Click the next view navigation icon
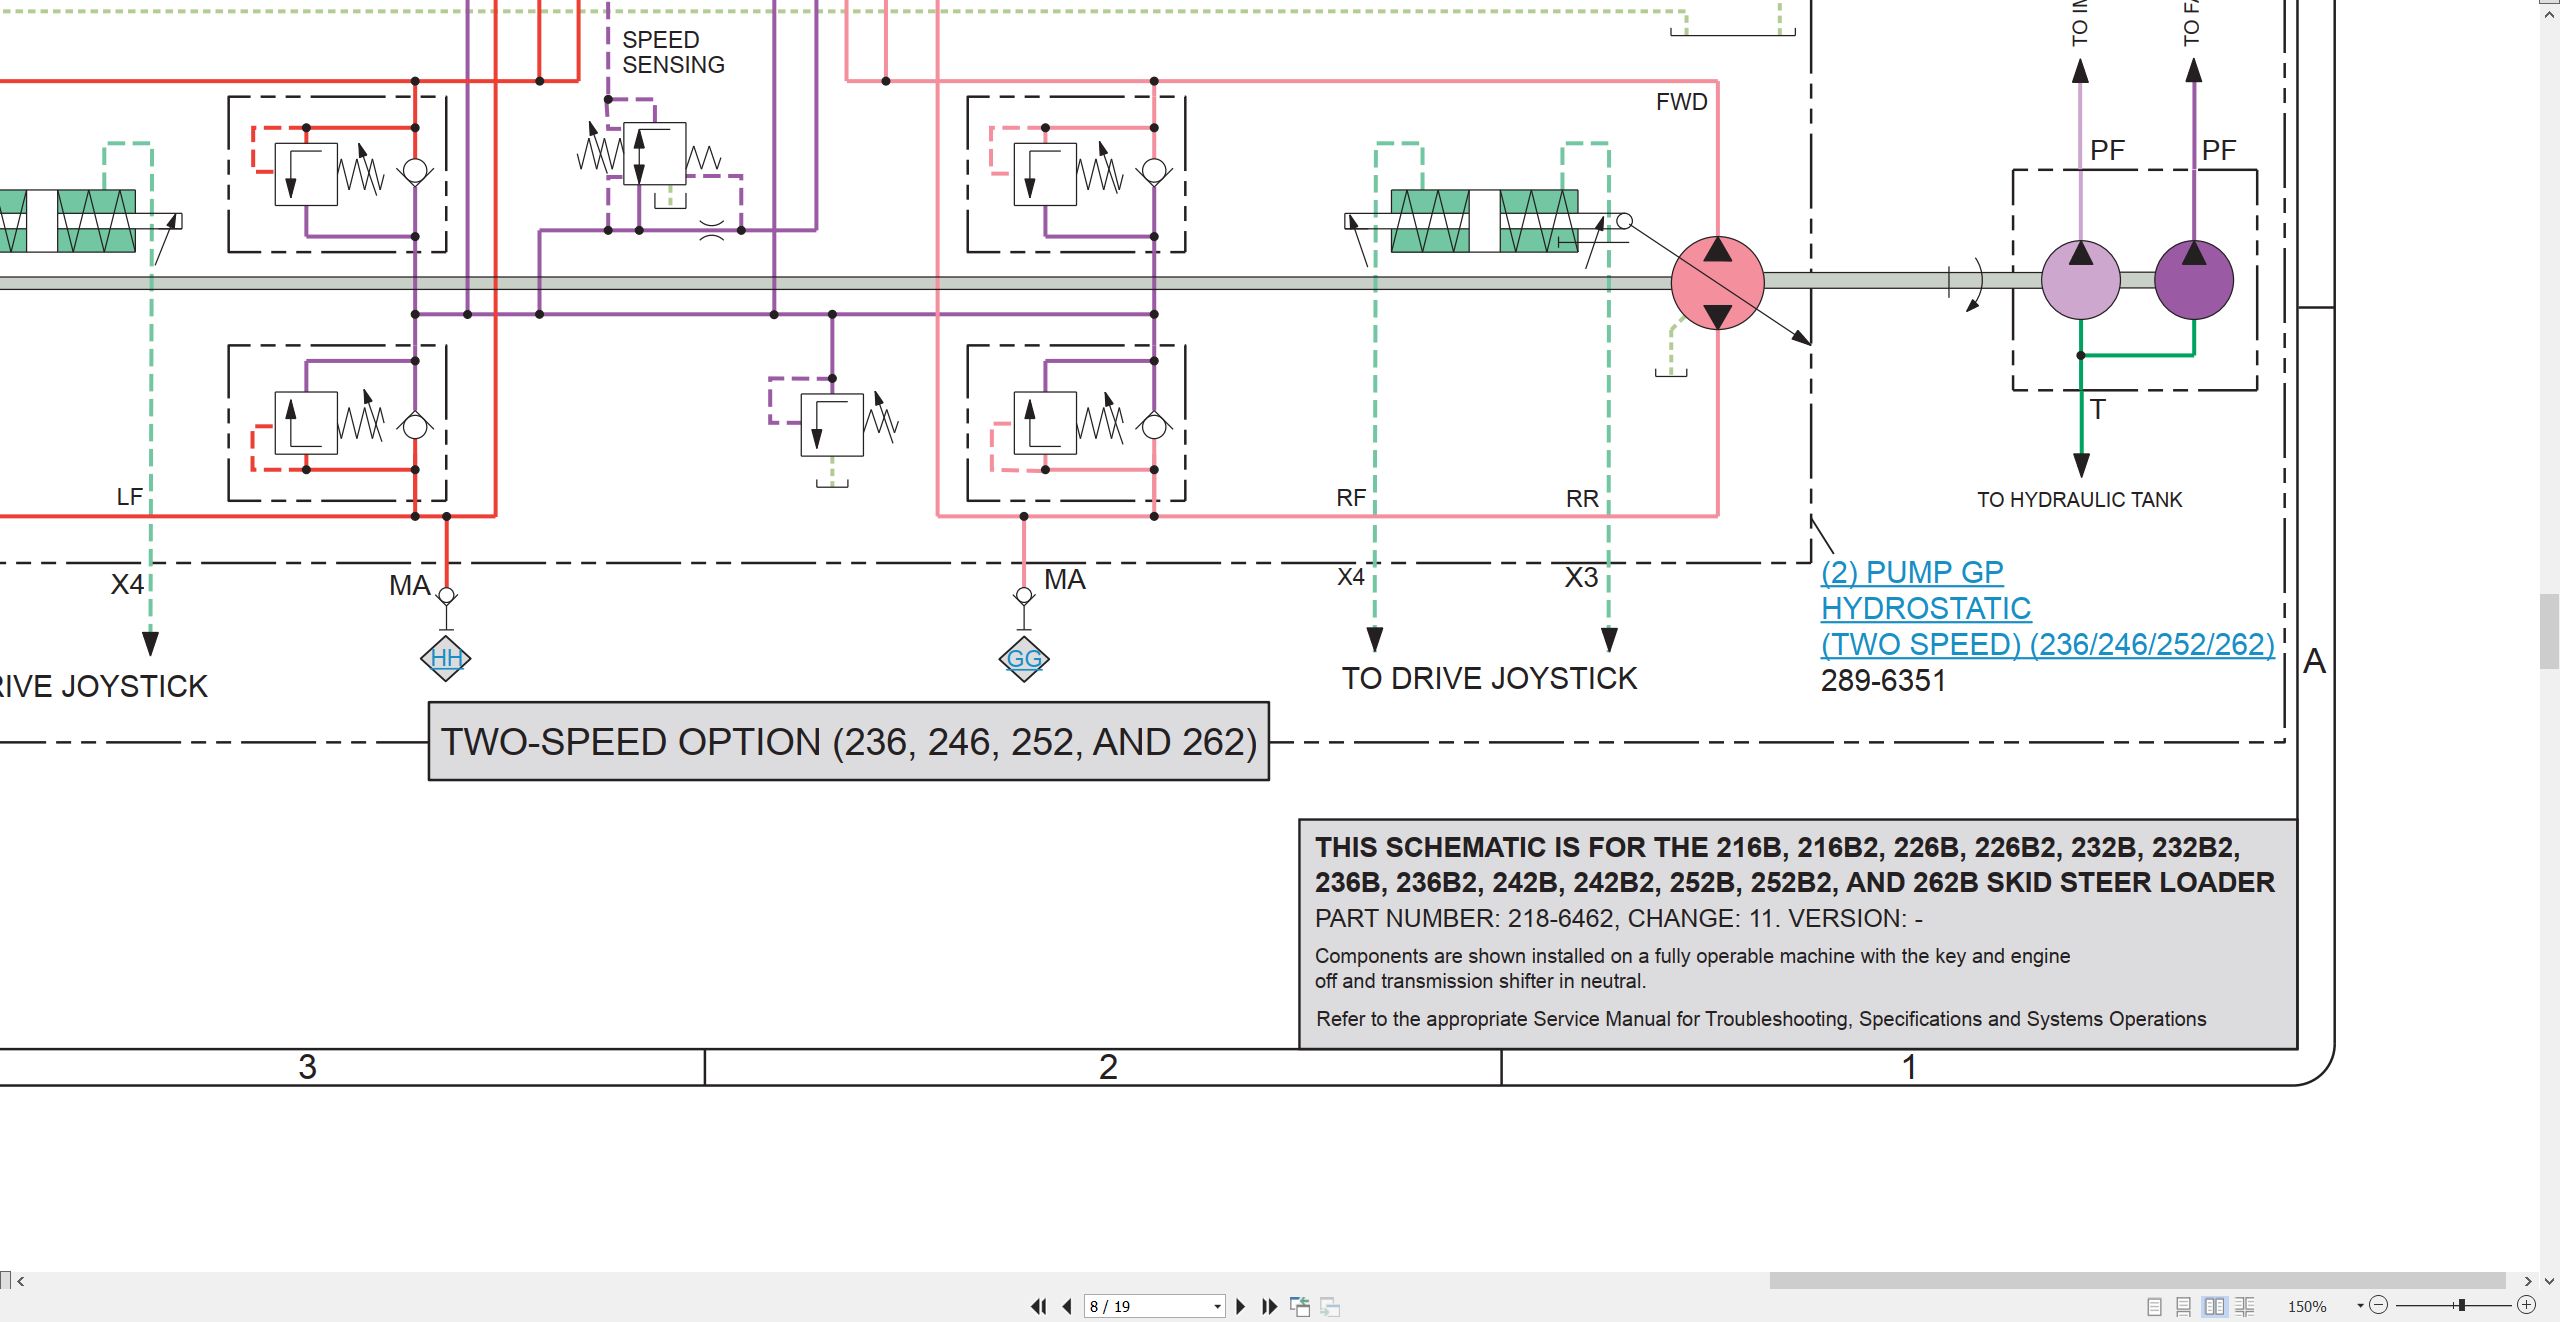The width and height of the screenshot is (2560, 1322). pos(1330,1306)
